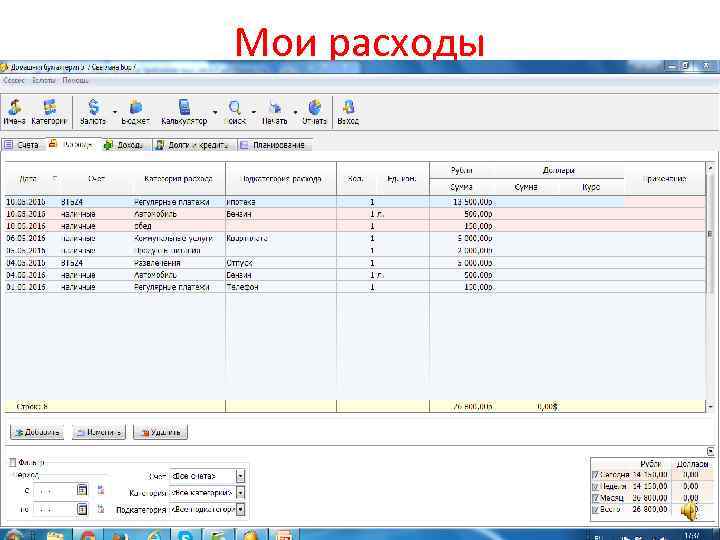This screenshot has width=720, height=540.
Task: Click the Windows Start button
Action: click(x=13, y=534)
